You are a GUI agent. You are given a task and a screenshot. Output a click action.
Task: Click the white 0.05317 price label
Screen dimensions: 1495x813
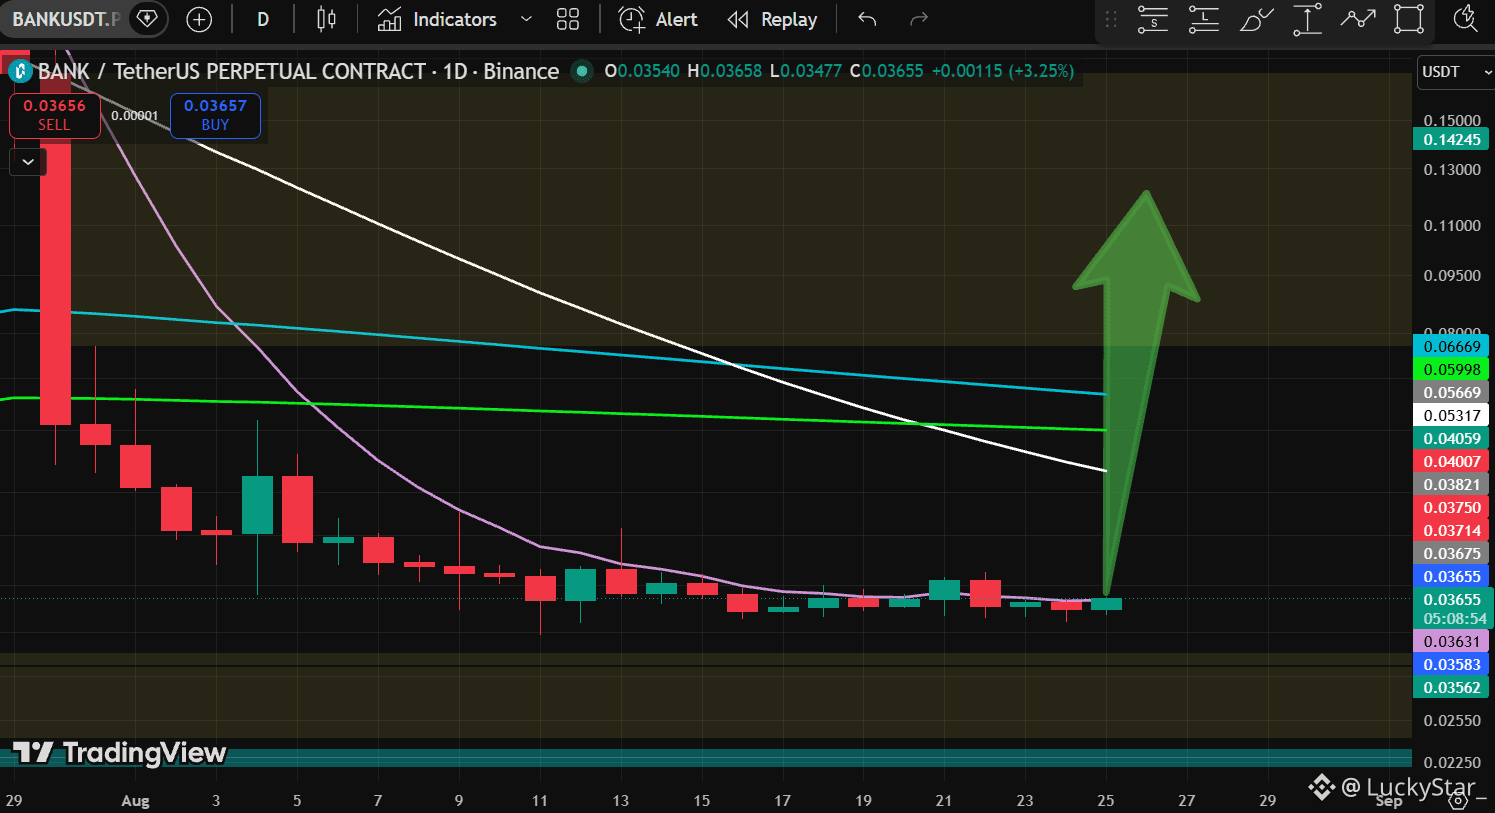[x=1452, y=416]
